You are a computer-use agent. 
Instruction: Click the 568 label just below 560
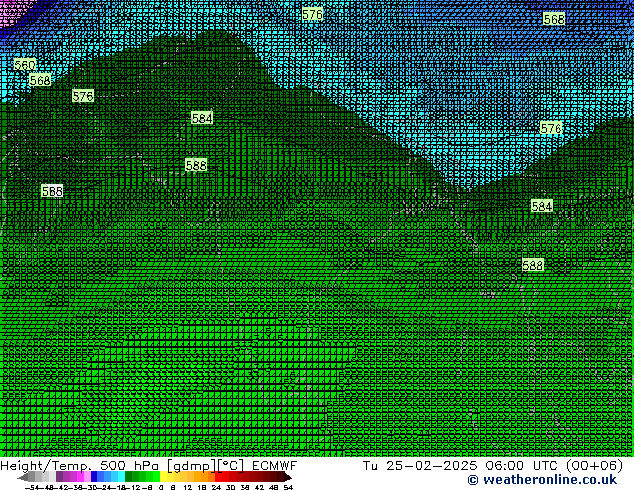click(40, 80)
